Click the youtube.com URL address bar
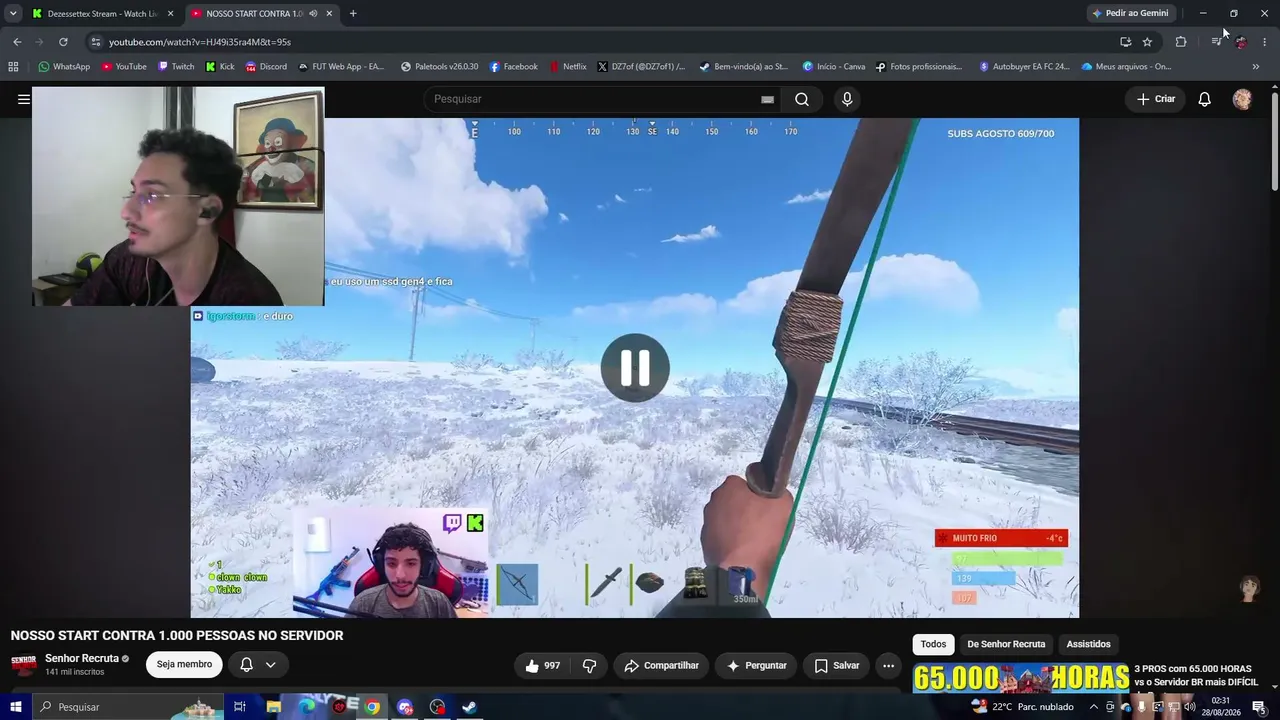The width and height of the screenshot is (1280, 720). (x=600, y=42)
